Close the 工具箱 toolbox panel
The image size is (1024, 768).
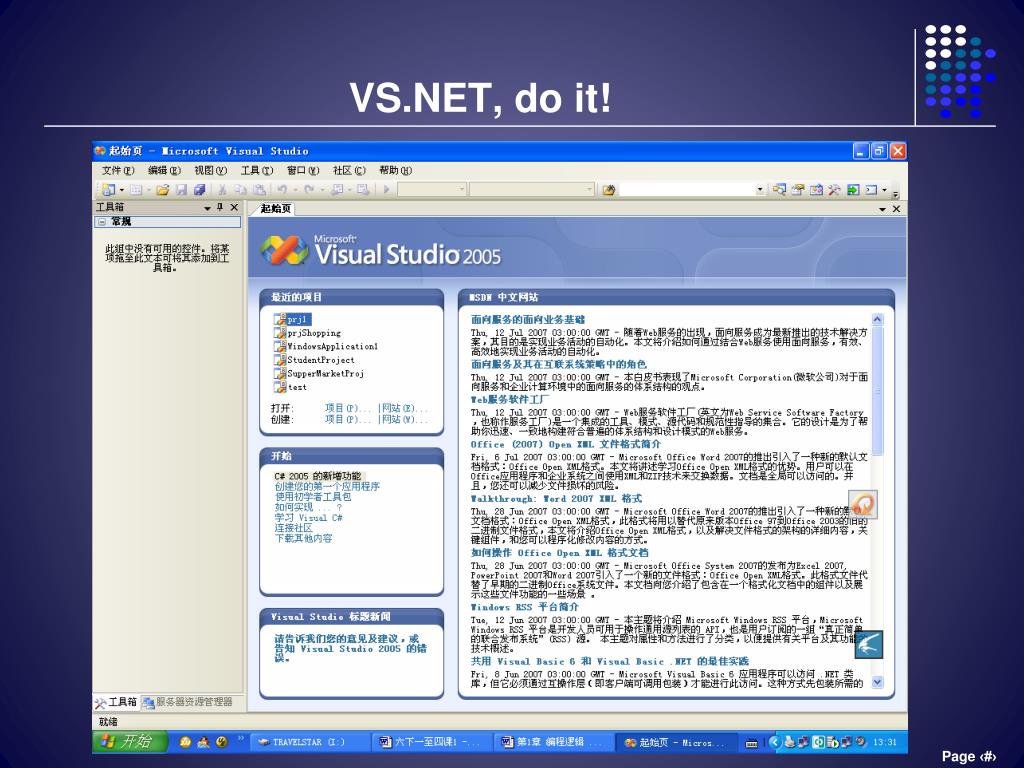point(234,208)
